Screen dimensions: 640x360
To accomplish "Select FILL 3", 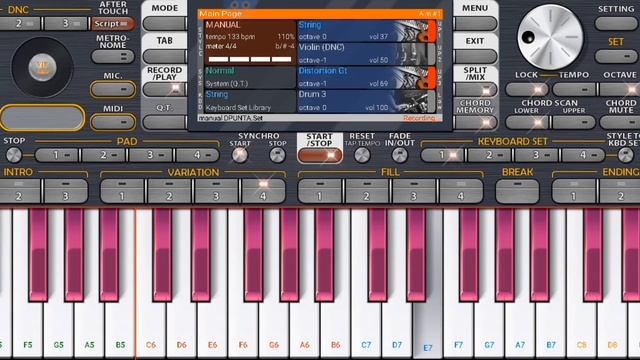I will pos(414,191).
